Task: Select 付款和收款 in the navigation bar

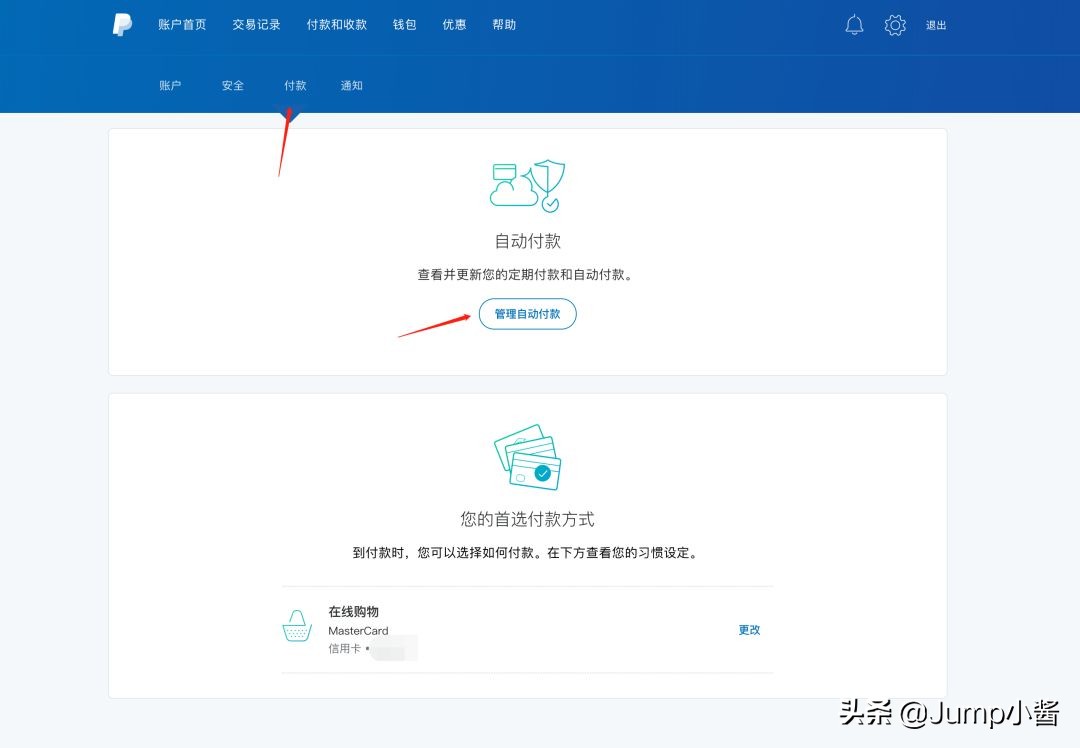Action: pyautogui.click(x=335, y=24)
